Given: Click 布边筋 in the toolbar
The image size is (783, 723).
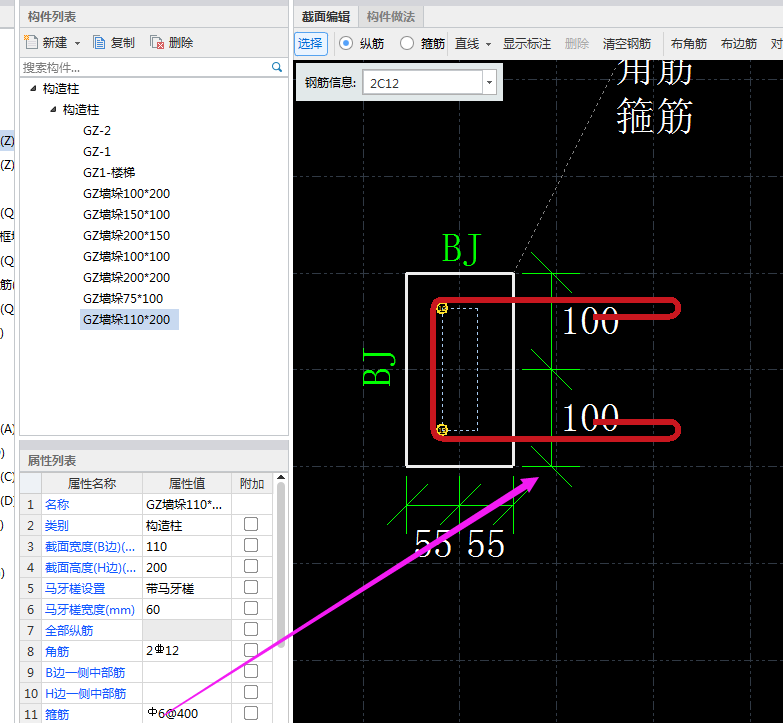Looking at the screenshot, I should point(739,43).
